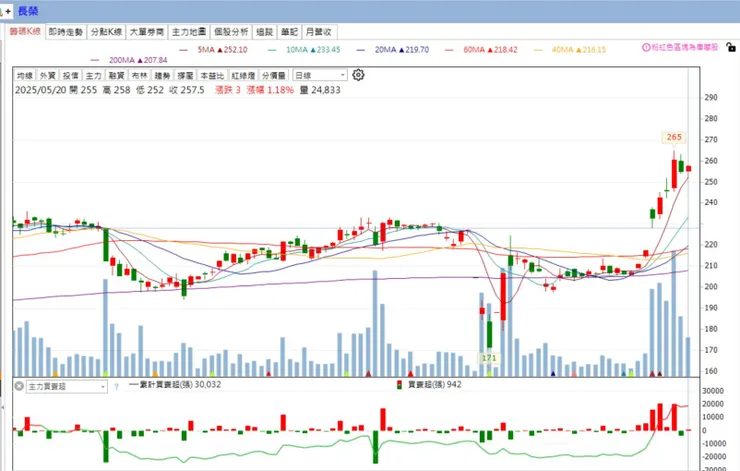The height and width of the screenshot is (471, 740).
Task: Click the 5MA 252.10 legend entry
Action: [x=213, y=50]
